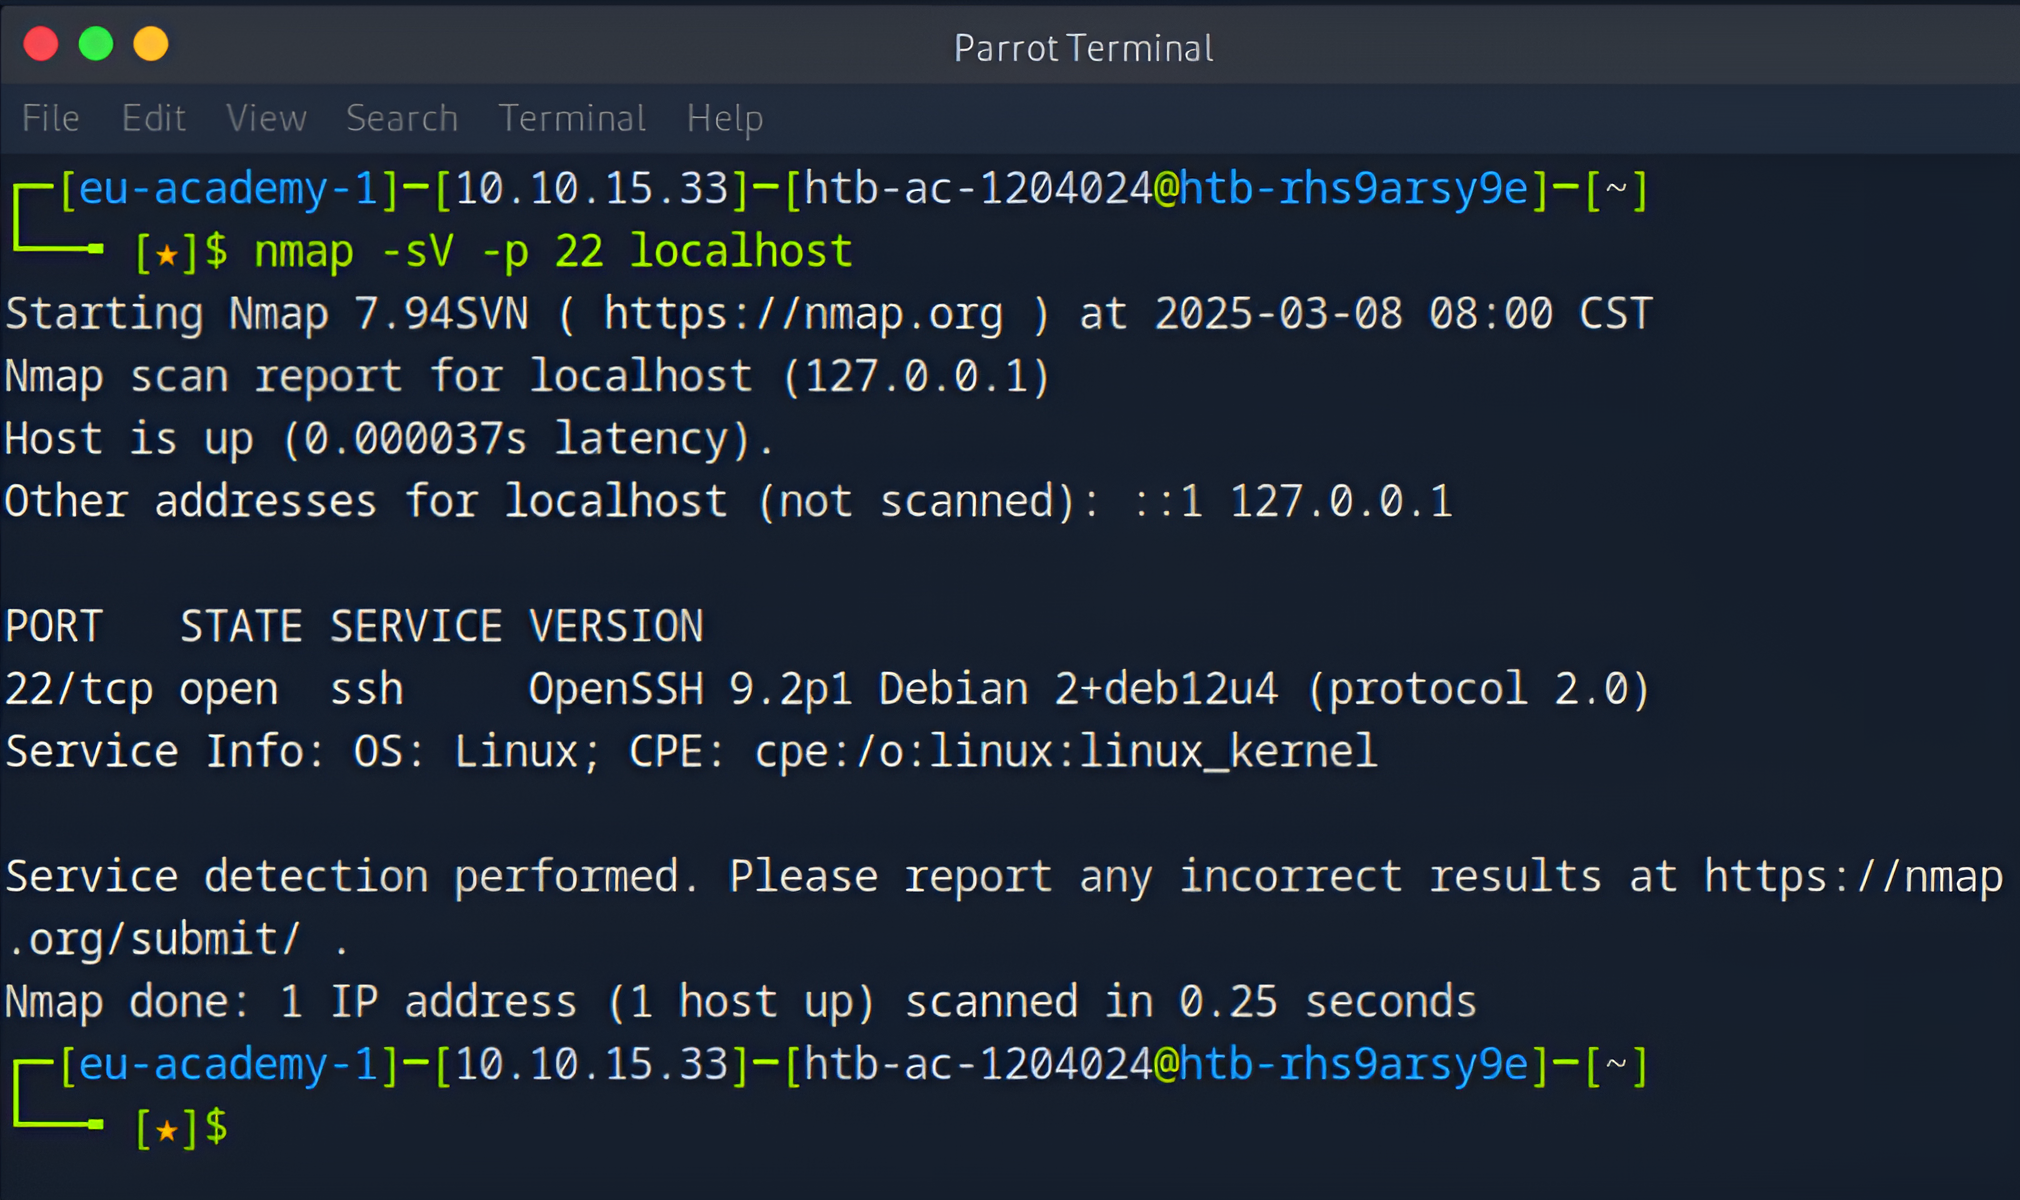Click the PORT column header
This screenshot has width=2020, height=1200.
(54, 627)
